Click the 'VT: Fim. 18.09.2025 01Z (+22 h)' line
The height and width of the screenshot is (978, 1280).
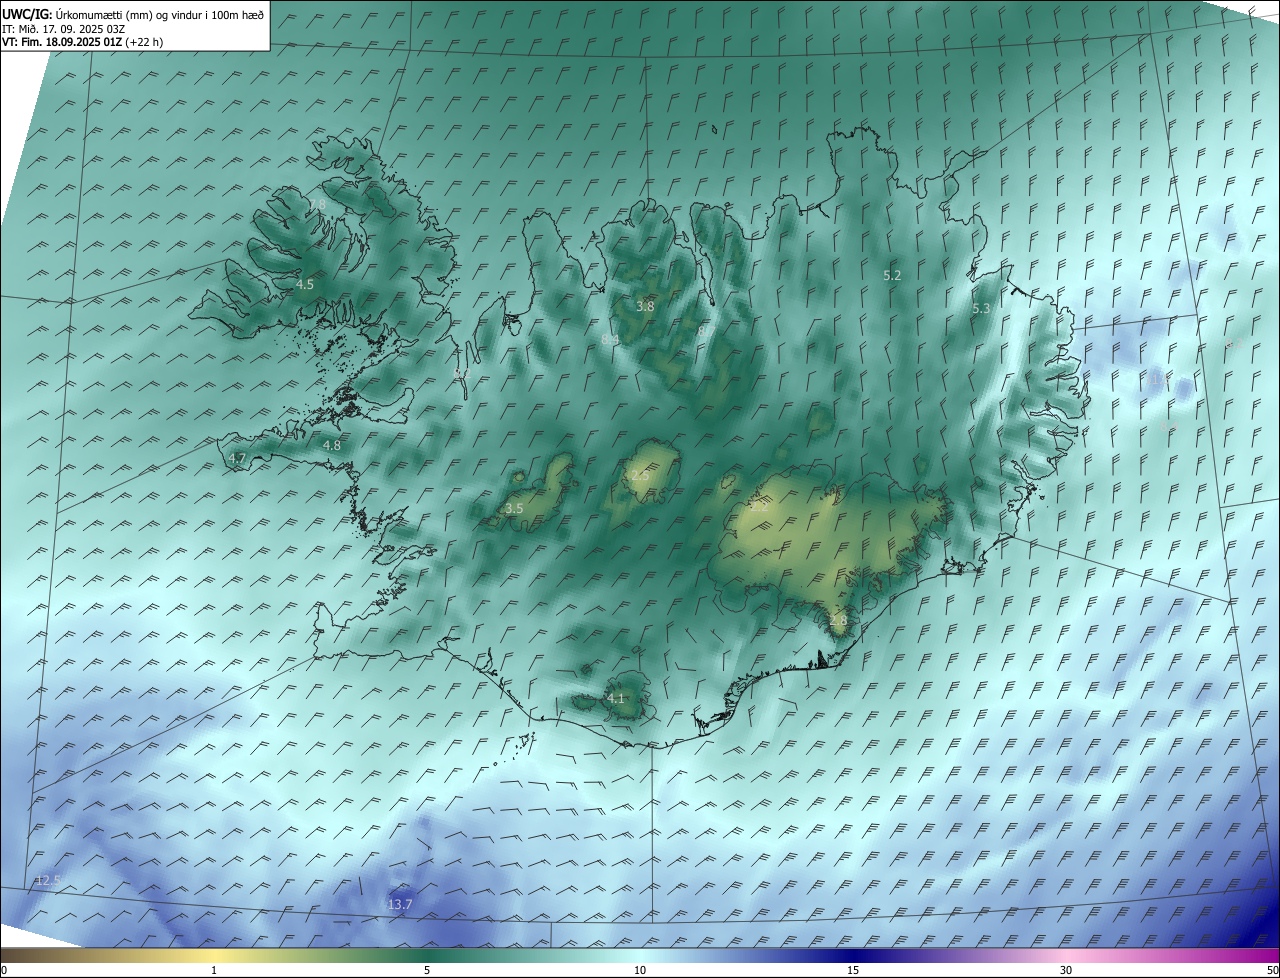click(x=82, y=42)
